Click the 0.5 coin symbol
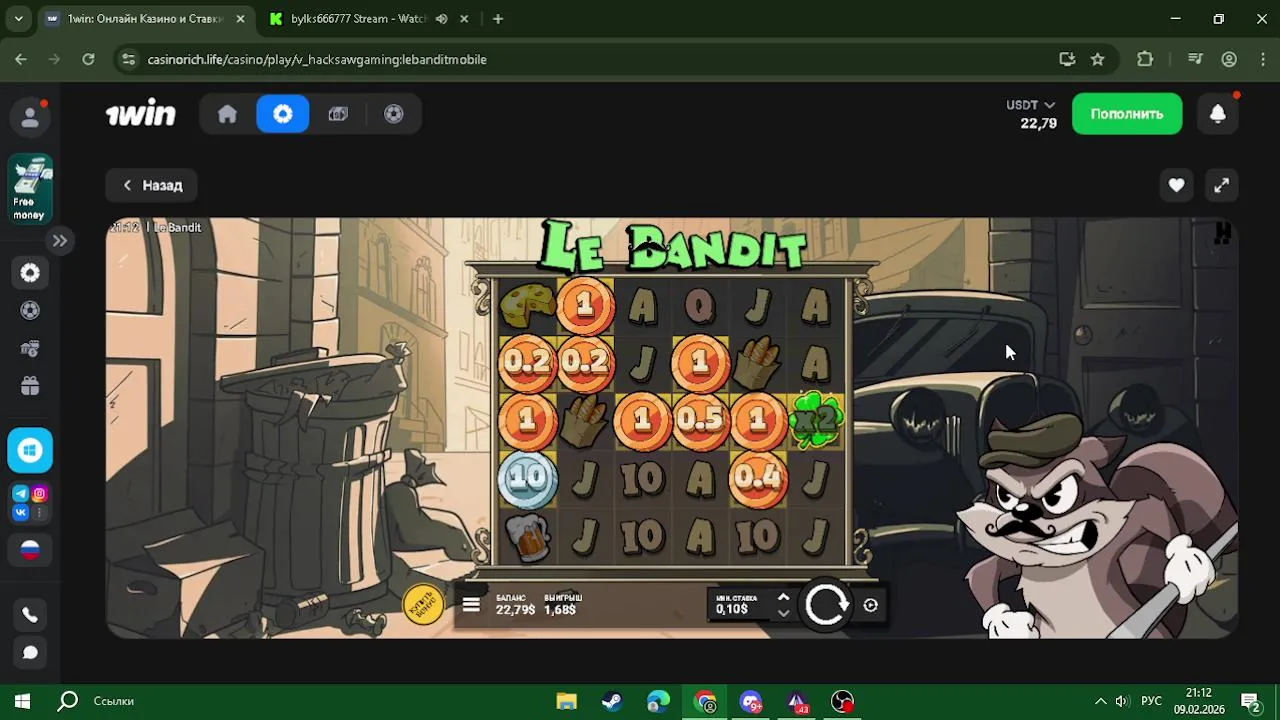1280x720 pixels. (x=700, y=421)
